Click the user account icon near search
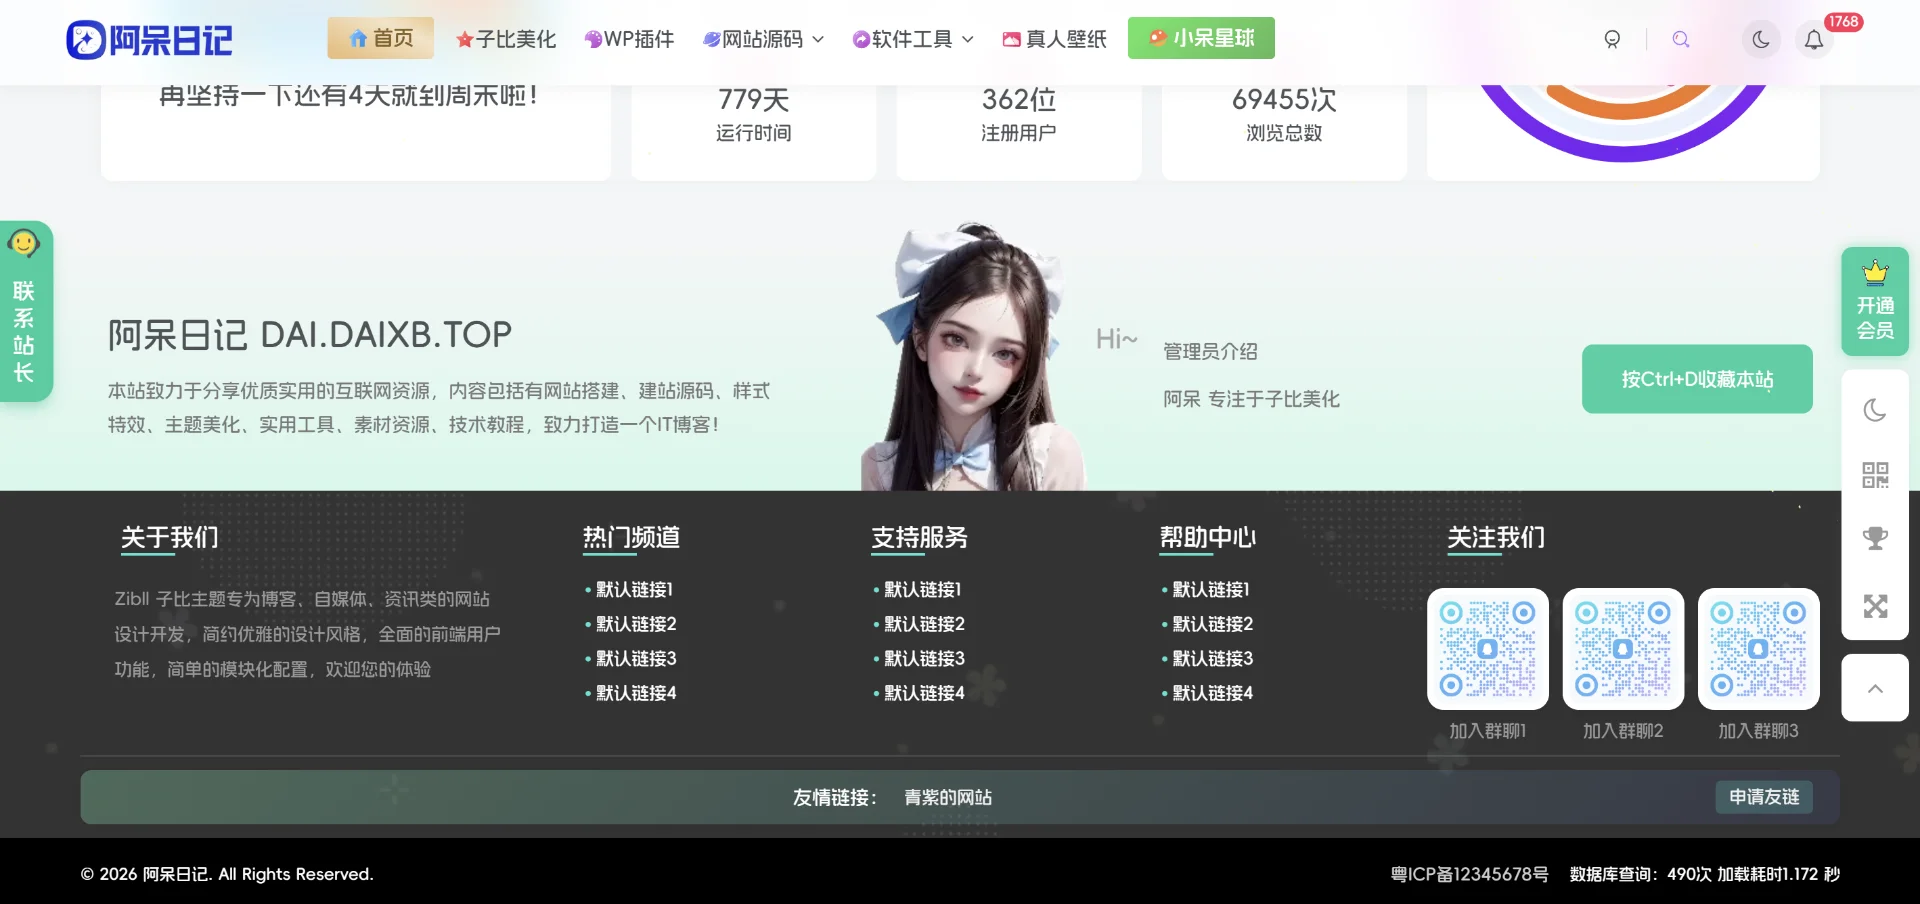Screen dimensions: 1920x904 tap(1612, 39)
